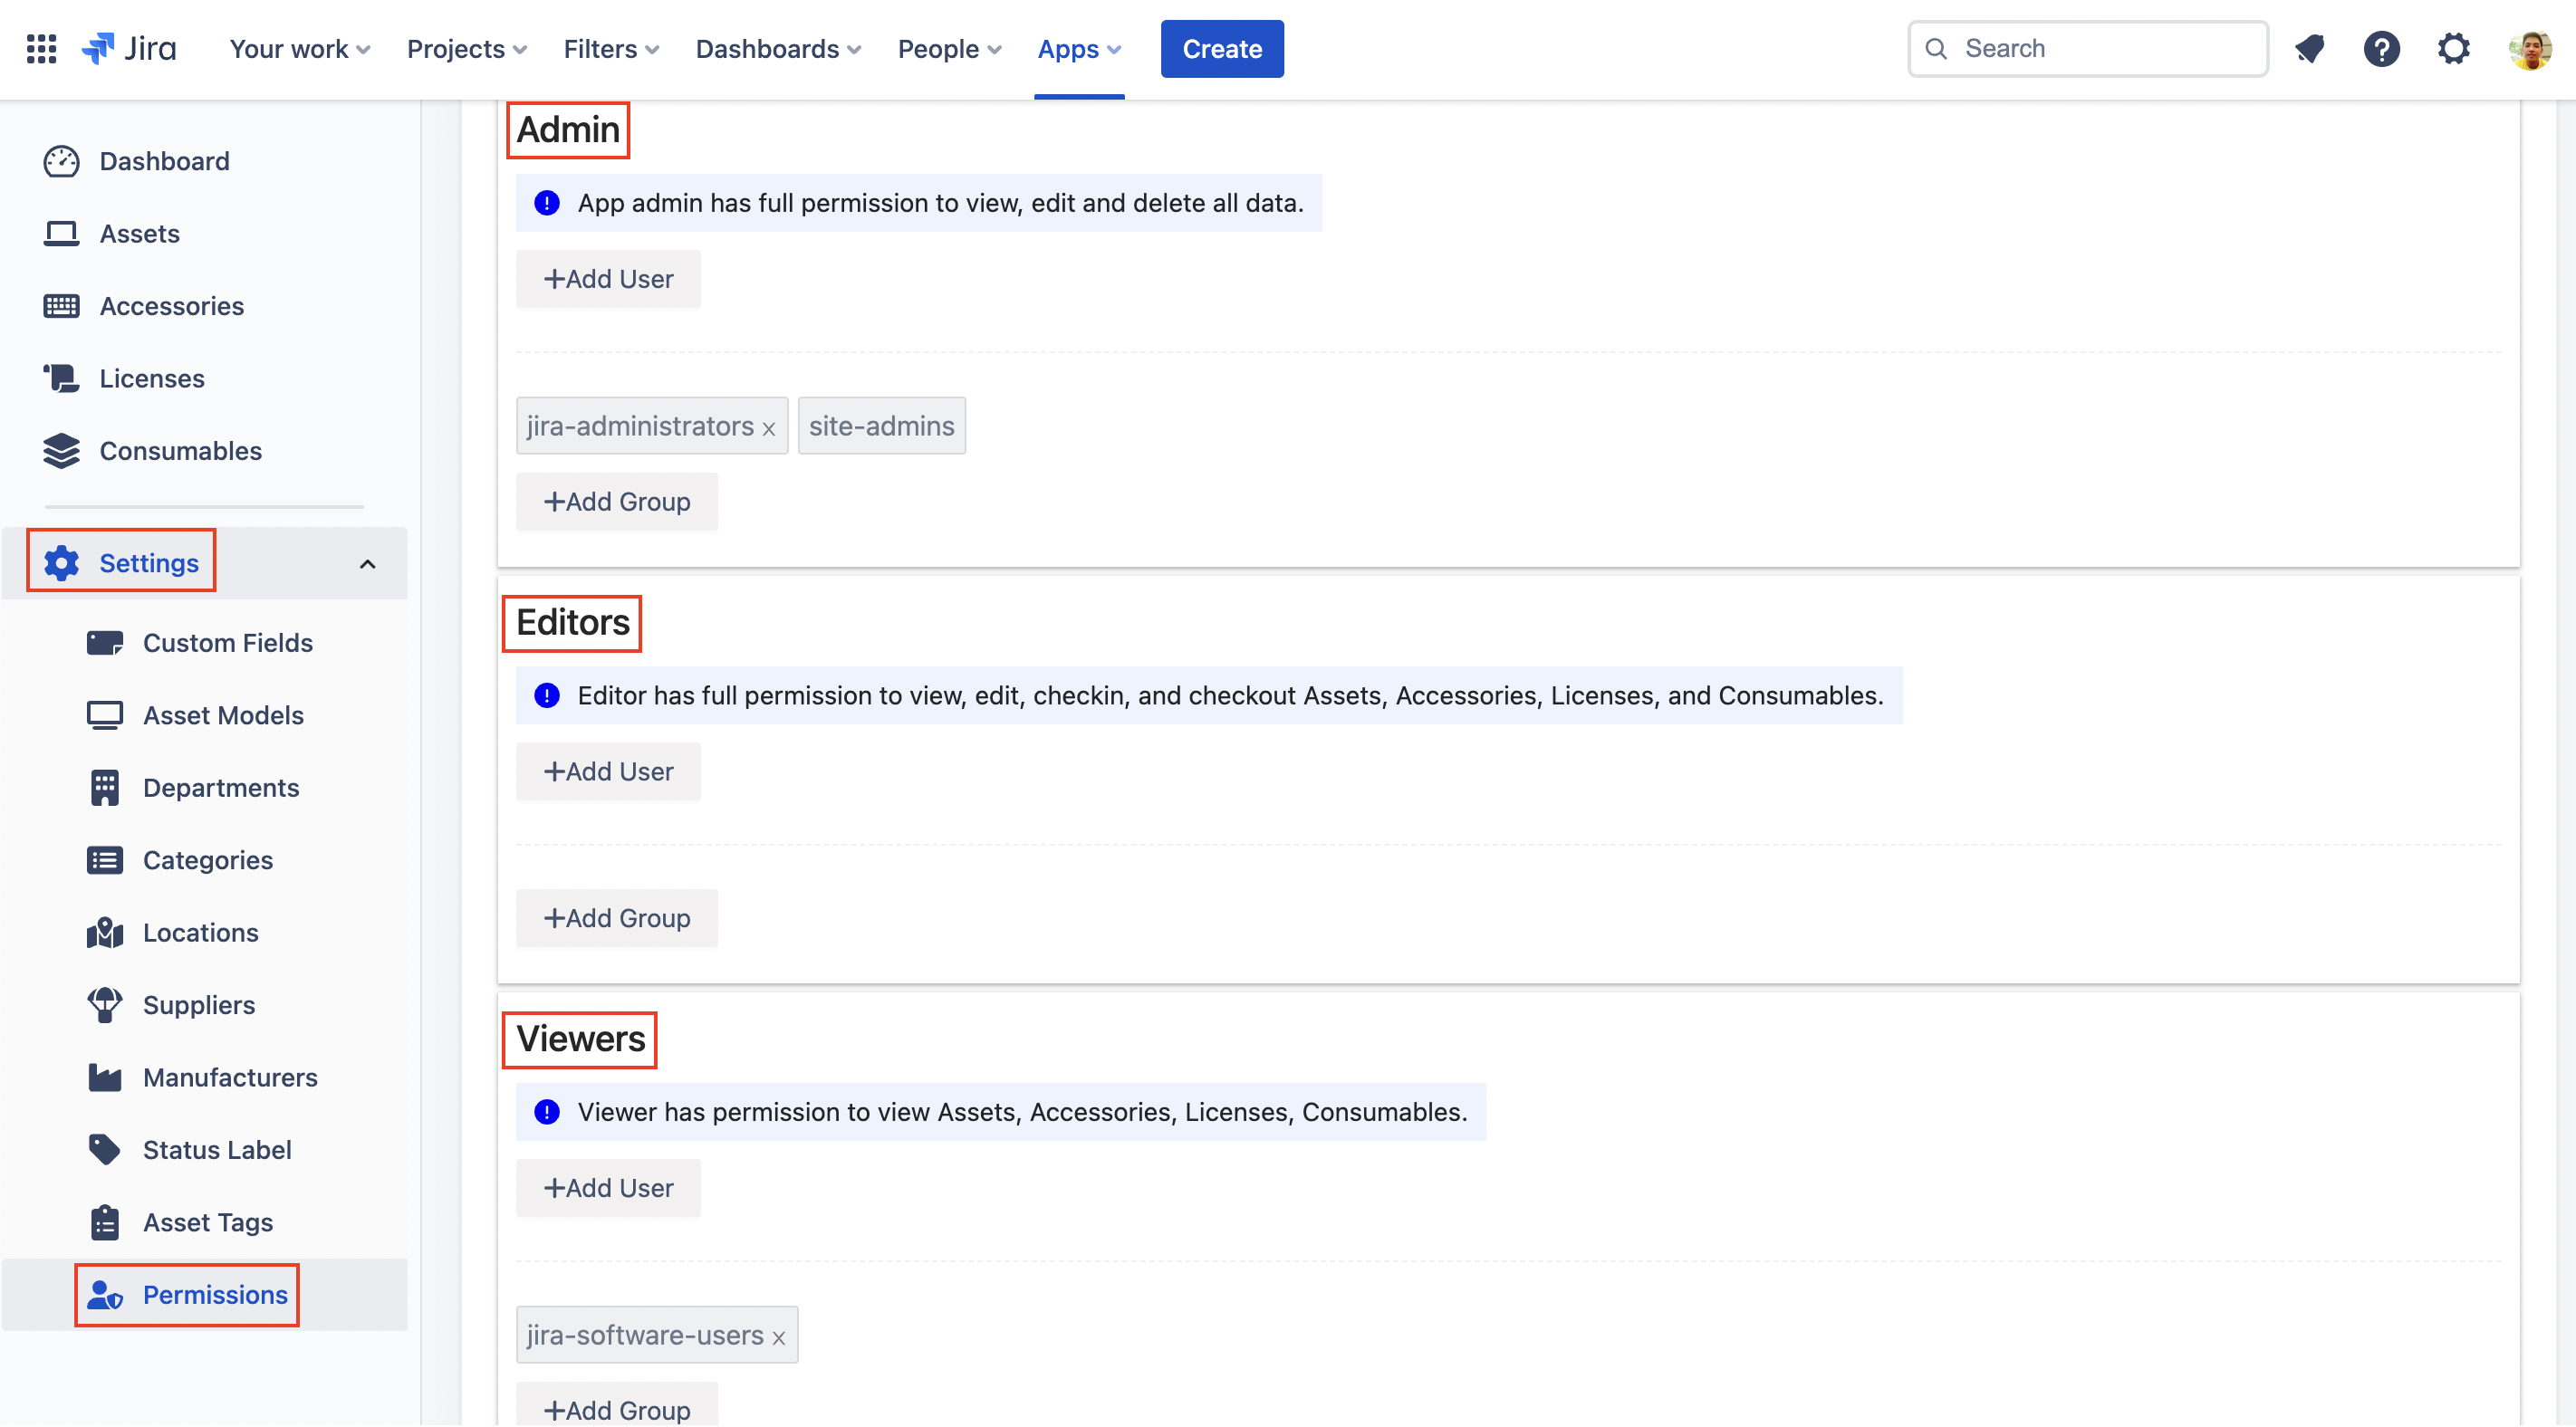
Task: Open the Dashboard gauge icon in sidebar
Action: pos(61,161)
